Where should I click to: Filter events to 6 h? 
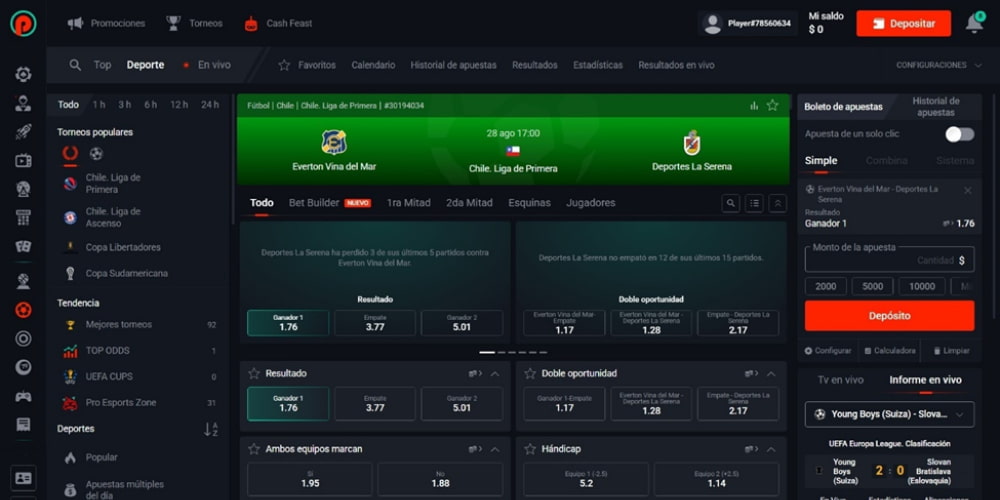click(x=151, y=105)
